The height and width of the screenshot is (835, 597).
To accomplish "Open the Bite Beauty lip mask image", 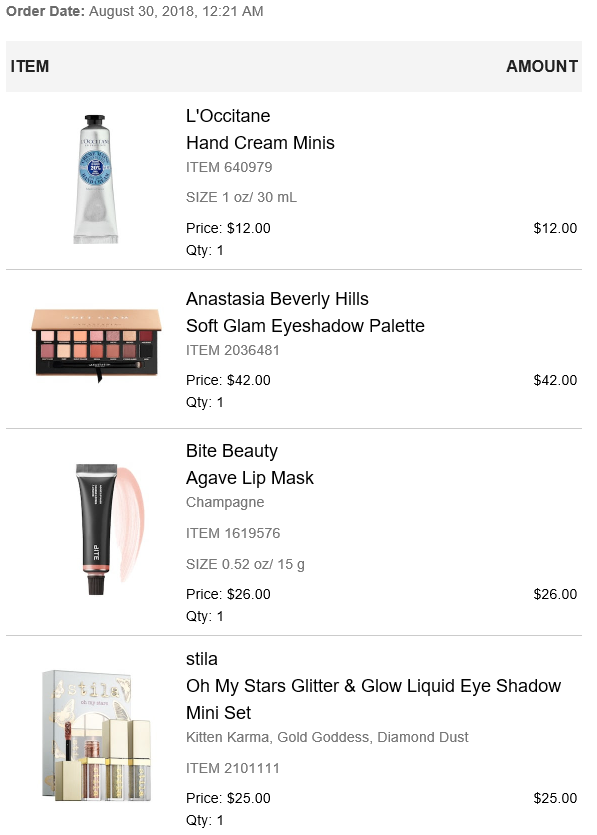I will click(109, 529).
